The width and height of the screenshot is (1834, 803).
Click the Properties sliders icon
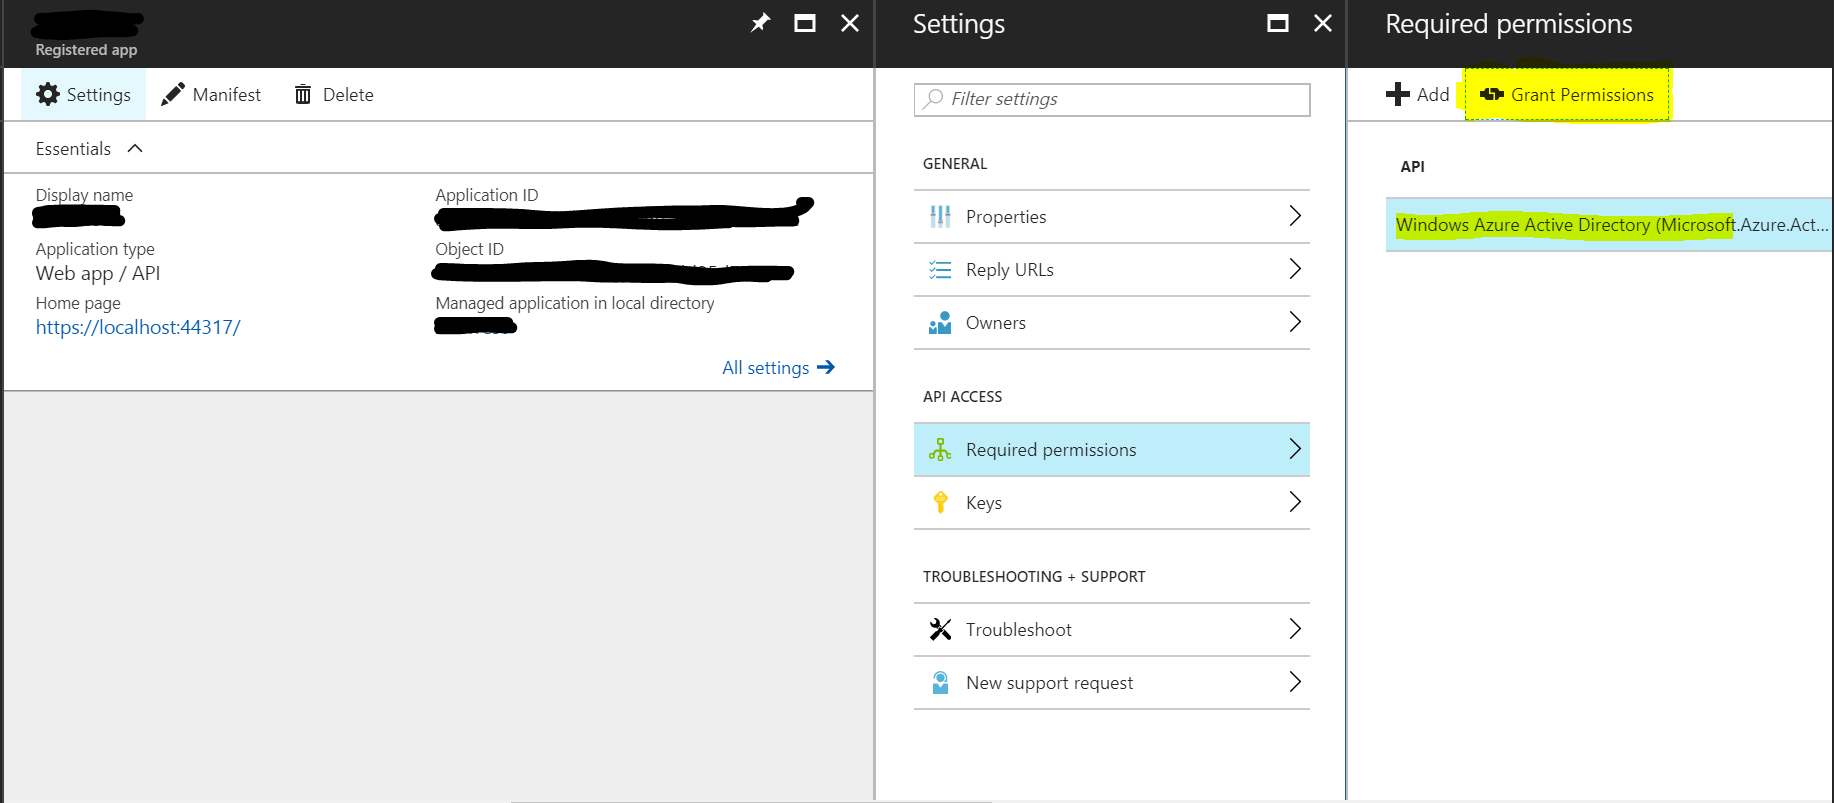(940, 216)
